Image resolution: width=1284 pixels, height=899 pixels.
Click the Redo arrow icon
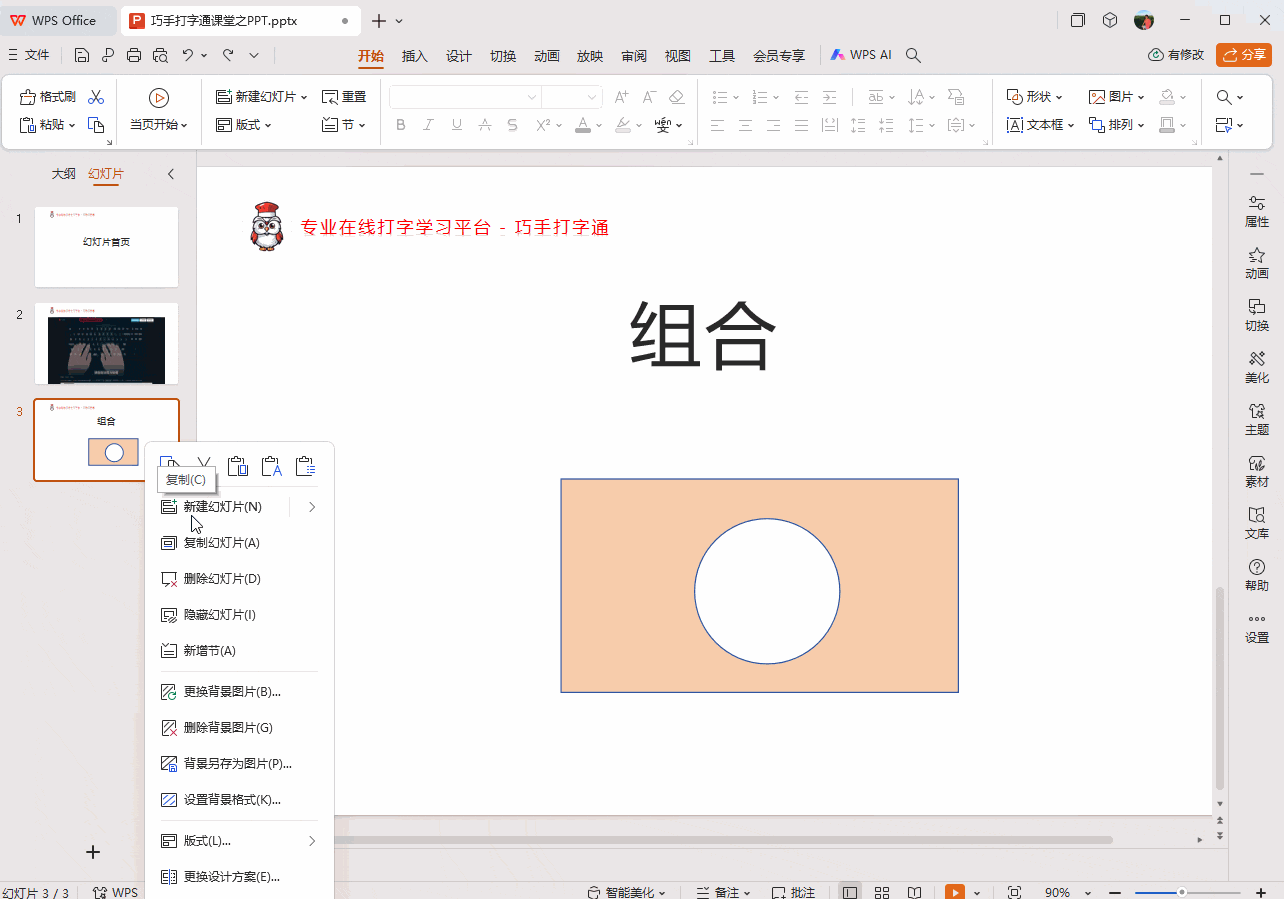pyautogui.click(x=228, y=56)
